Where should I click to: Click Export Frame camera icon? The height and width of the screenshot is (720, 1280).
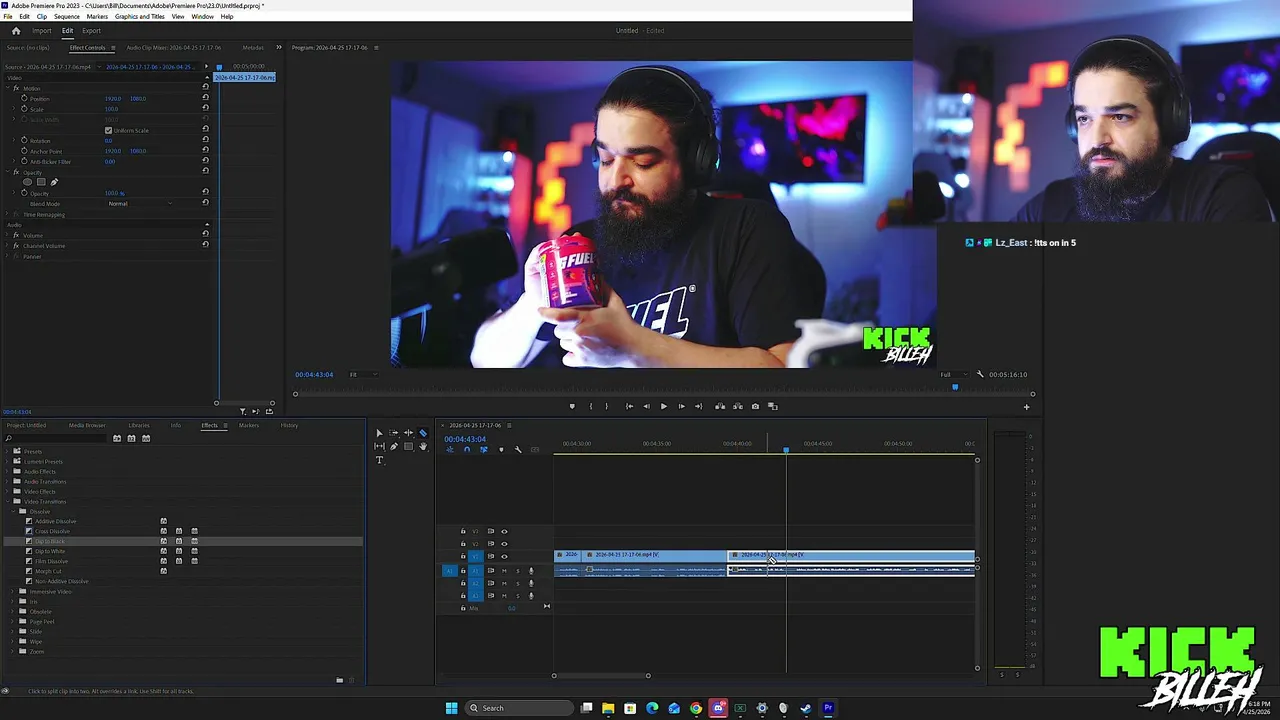click(755, 406)
